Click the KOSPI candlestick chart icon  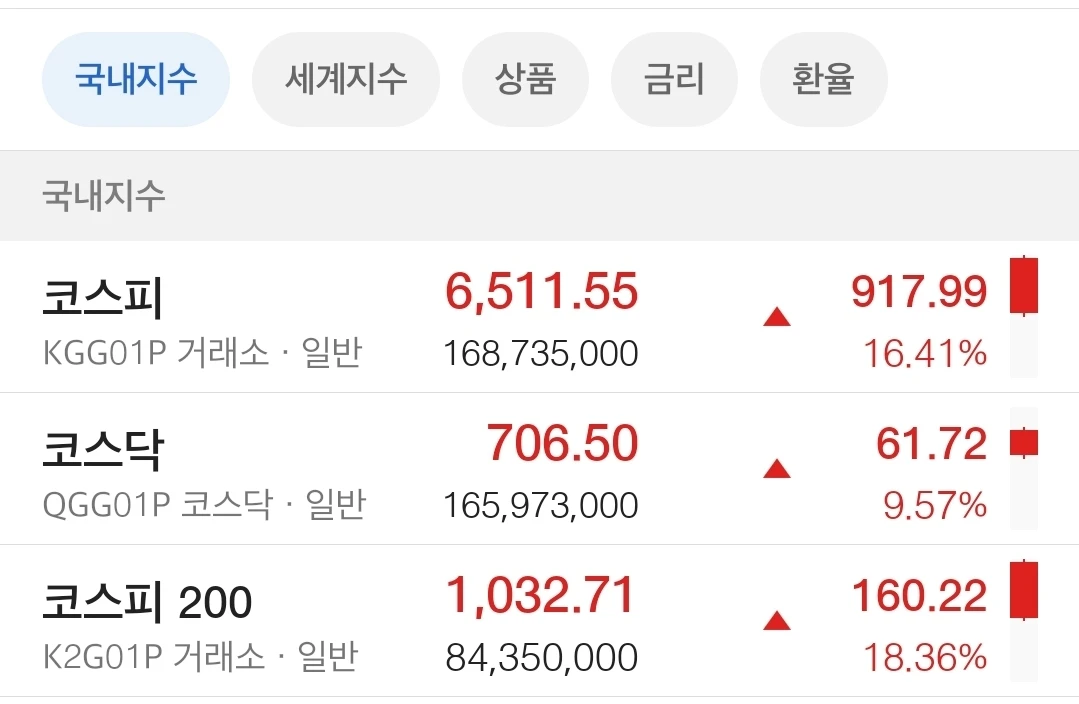(1024, 317)
